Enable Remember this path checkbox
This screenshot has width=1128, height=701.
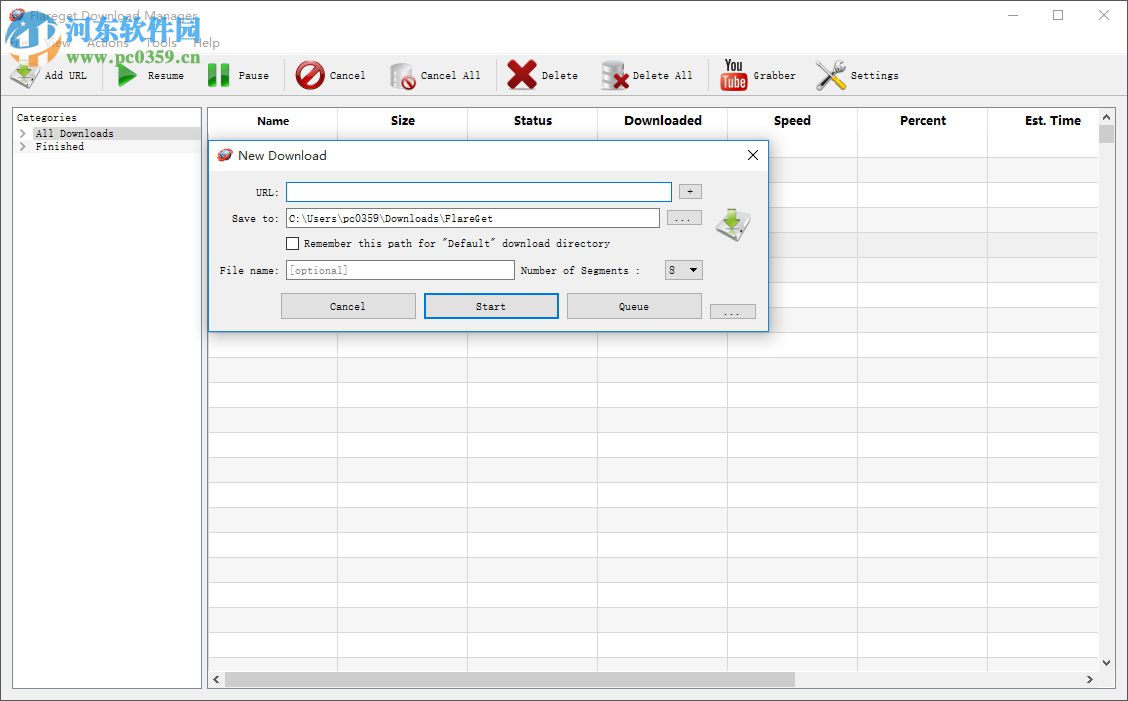[292, 243]
